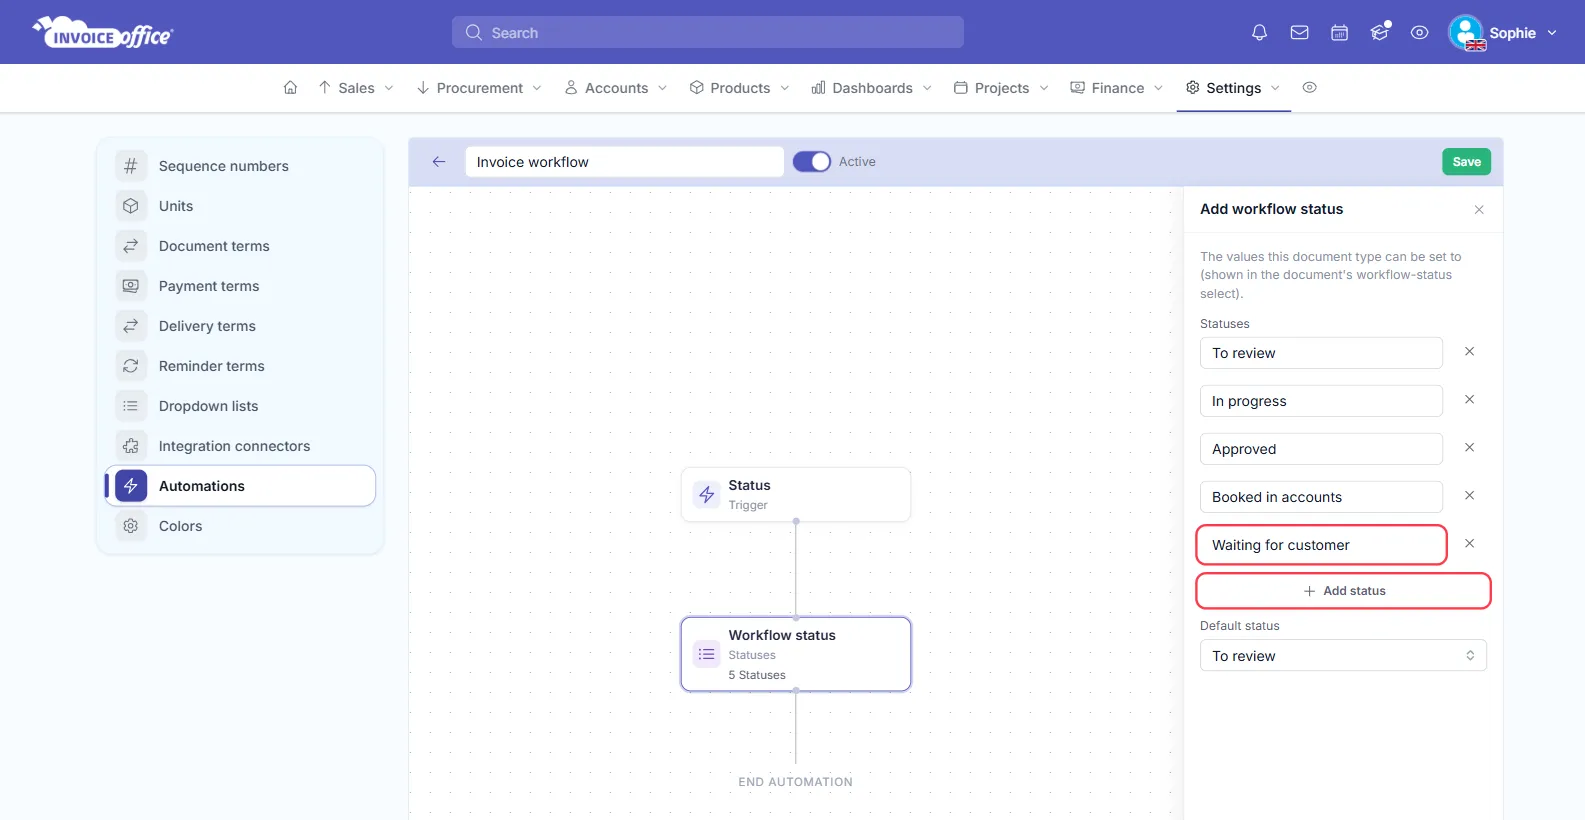Screen dimensions: 1585x820
Task: Open the Finance menu
Action: (1117, 88)
